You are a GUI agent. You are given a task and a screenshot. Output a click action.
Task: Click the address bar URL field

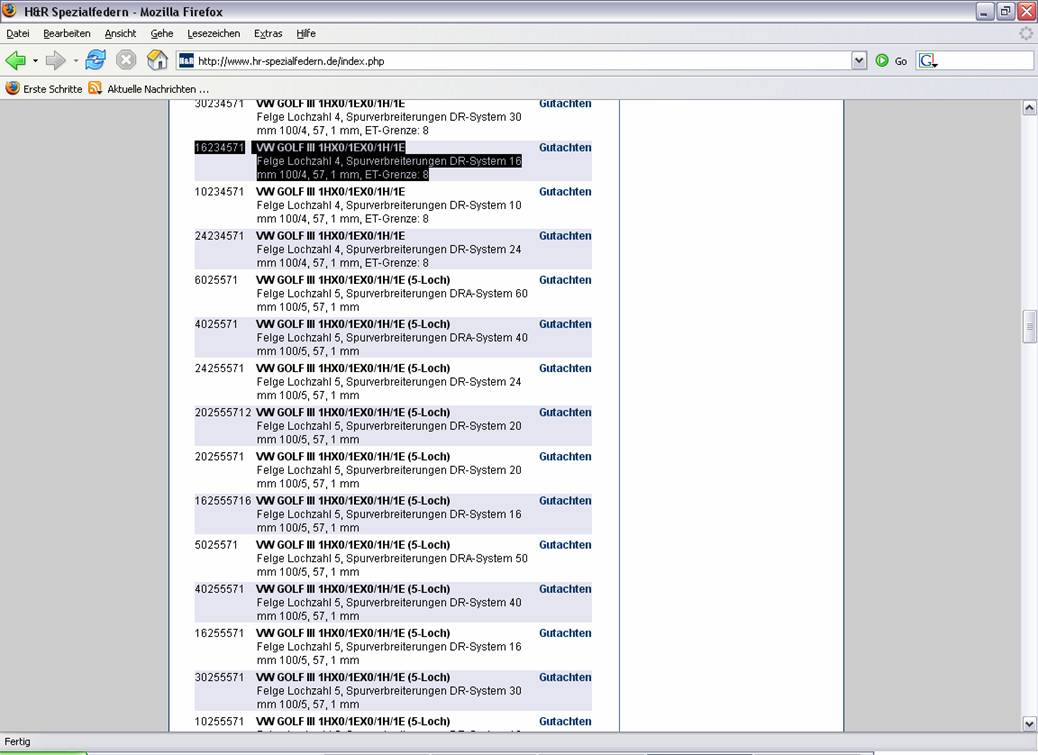pyautogui.click(x=520, y=61)
